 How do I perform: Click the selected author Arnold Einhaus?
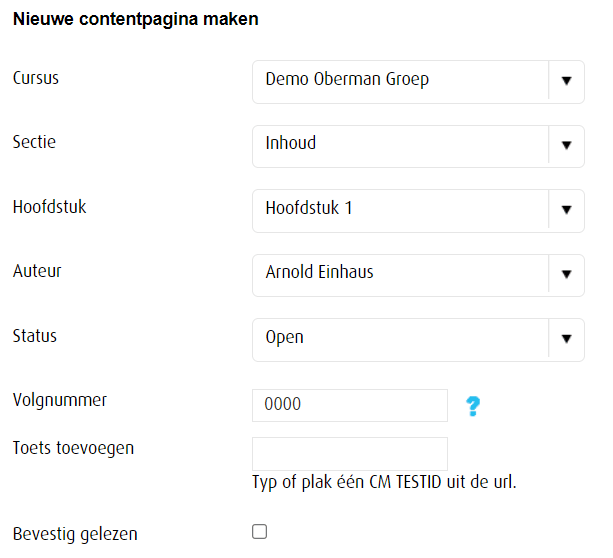pos(319,272)
